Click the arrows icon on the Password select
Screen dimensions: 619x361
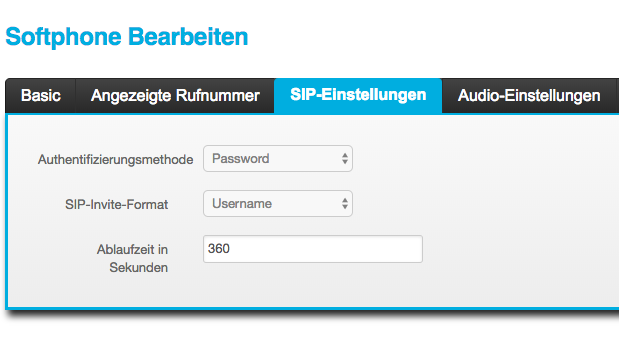point(345,159)
